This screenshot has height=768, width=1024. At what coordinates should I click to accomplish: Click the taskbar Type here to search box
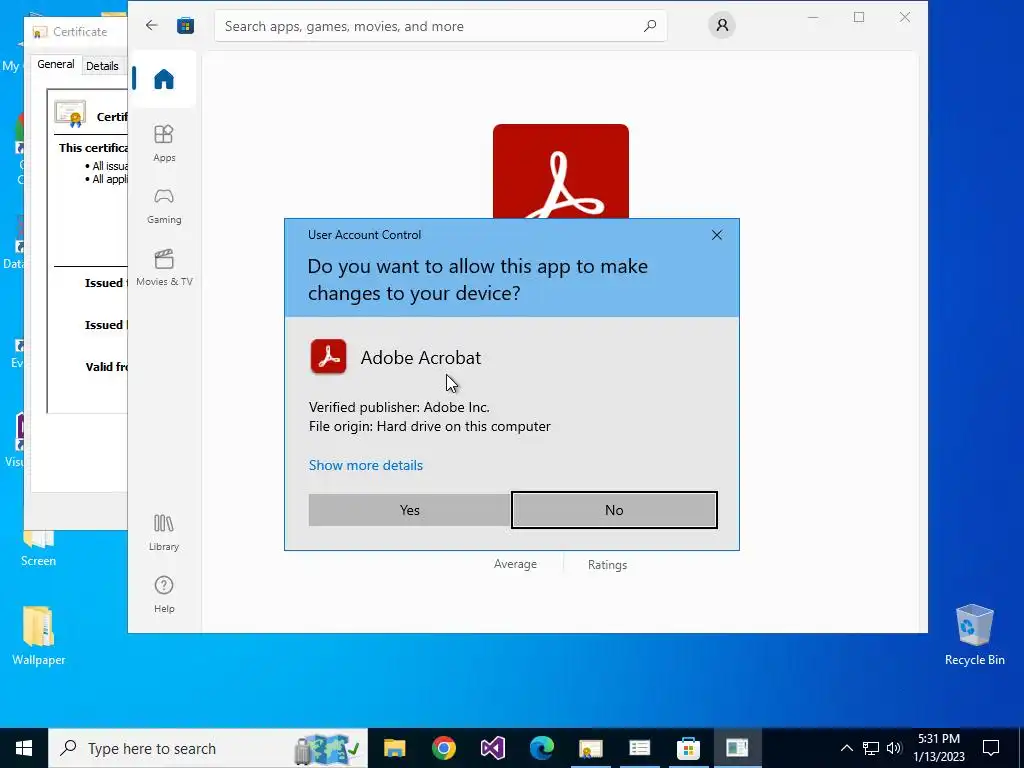[x=208, y=748]
